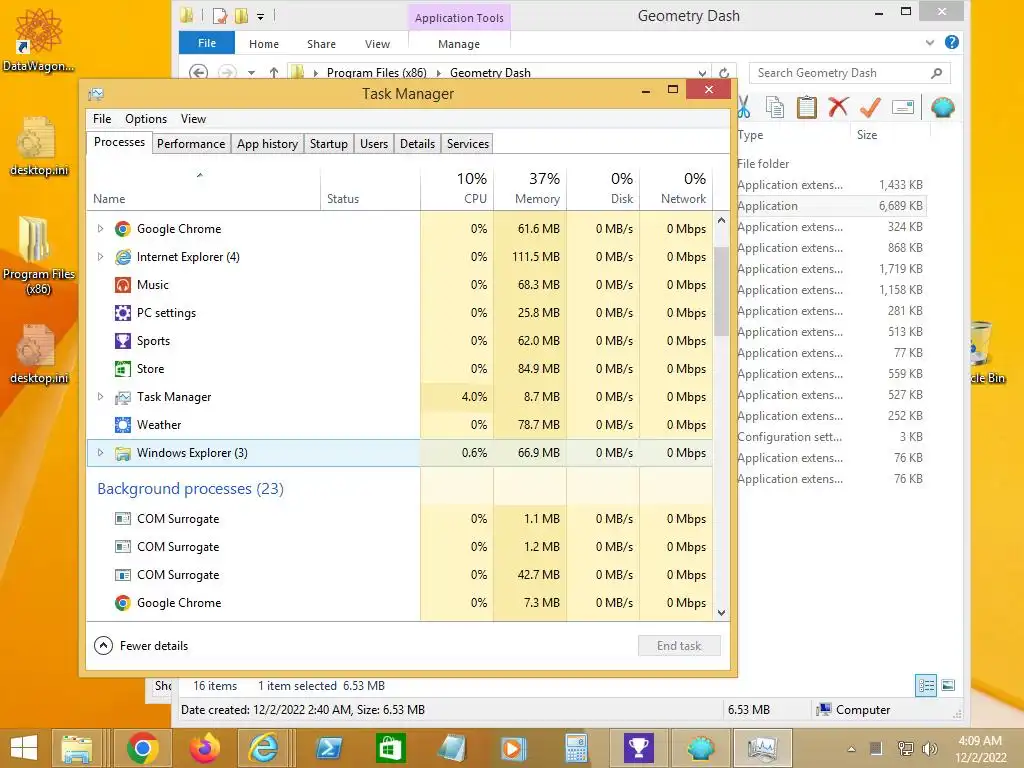Switch to Details view icon in Explorer
Screen dimensions: 1024x768
point(926,685)
